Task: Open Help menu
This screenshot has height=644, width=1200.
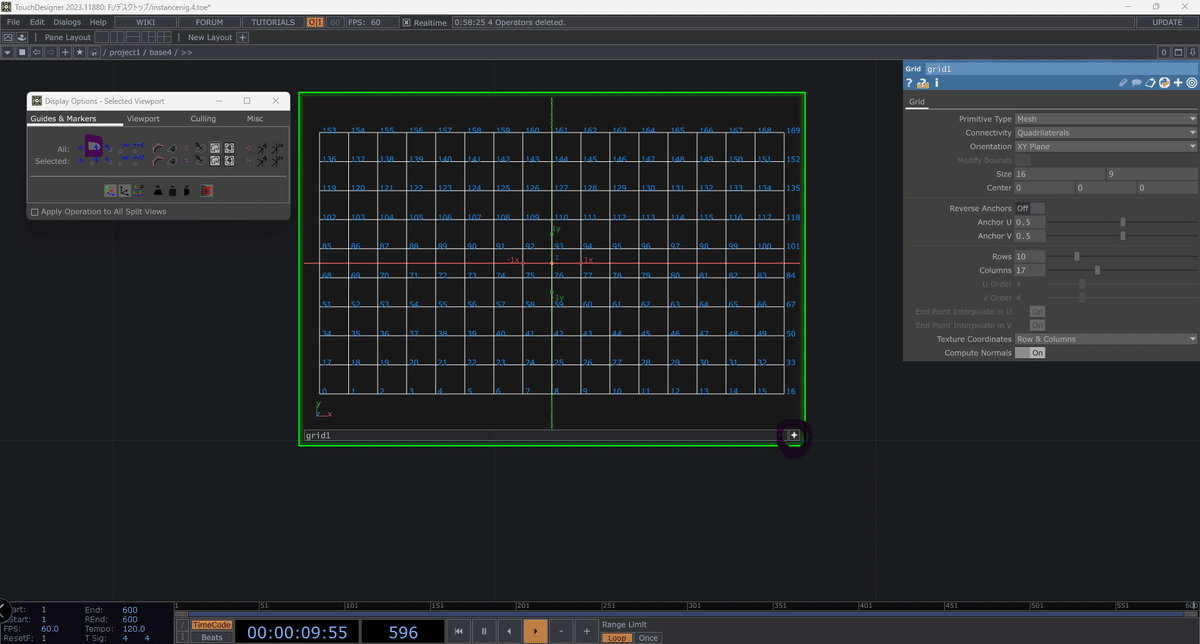Action: (98, 22)
